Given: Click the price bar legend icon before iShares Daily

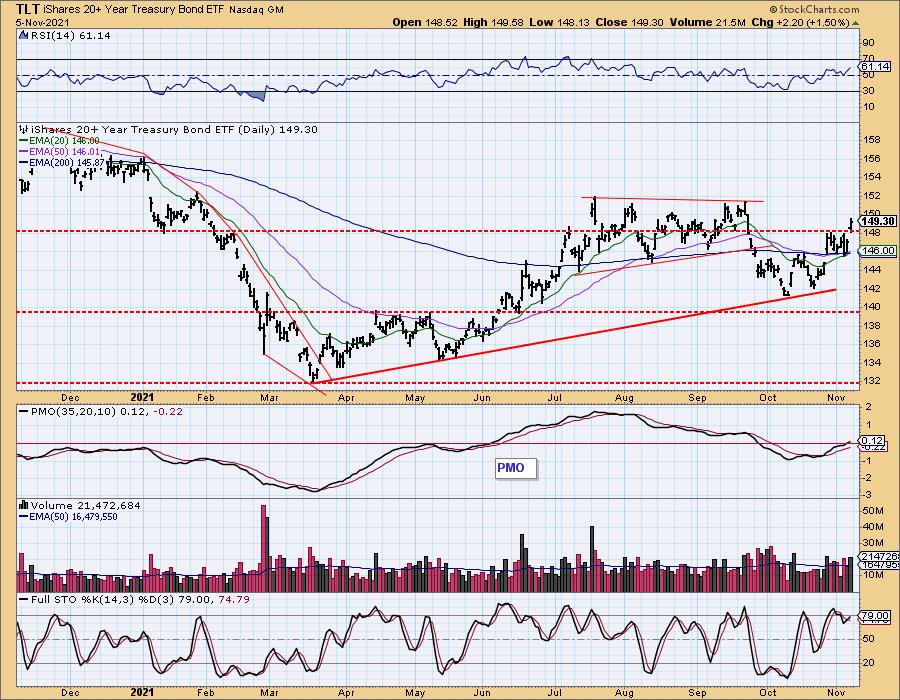Looking at the screenshot, I should 24,129.
